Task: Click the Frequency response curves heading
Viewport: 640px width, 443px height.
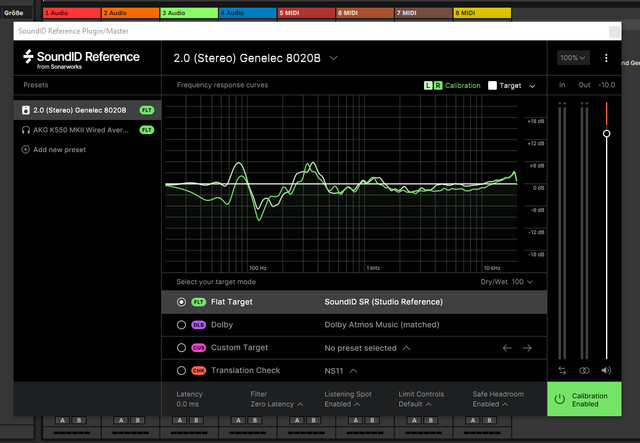Action: tap(222, 85)
